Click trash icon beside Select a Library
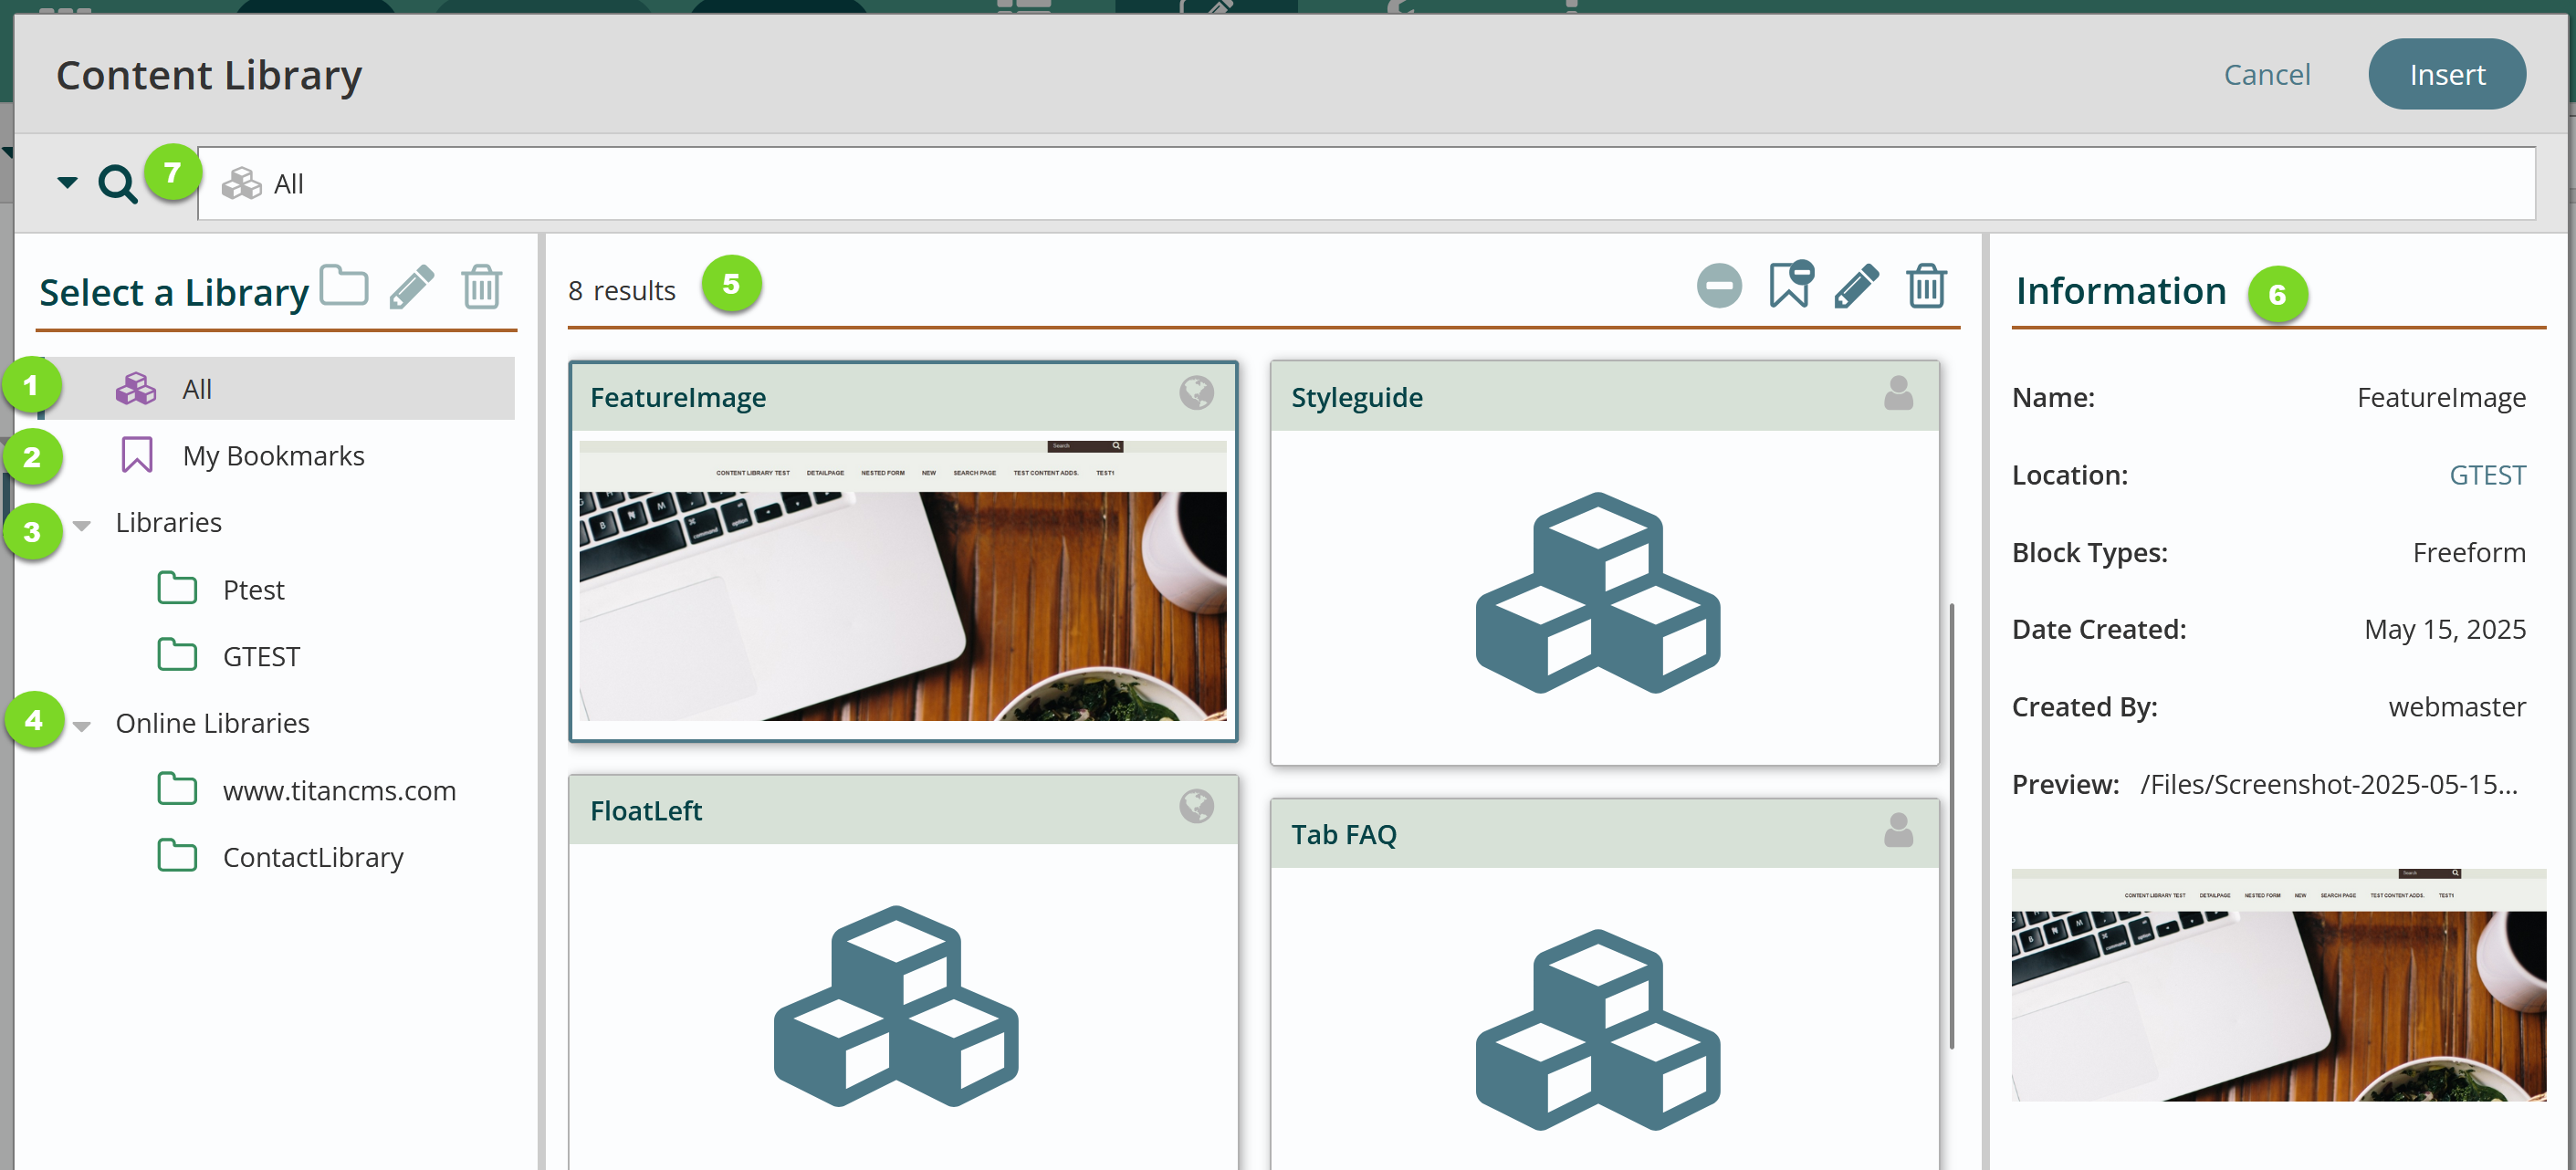 pyautogui.click(x=481, y=287)
